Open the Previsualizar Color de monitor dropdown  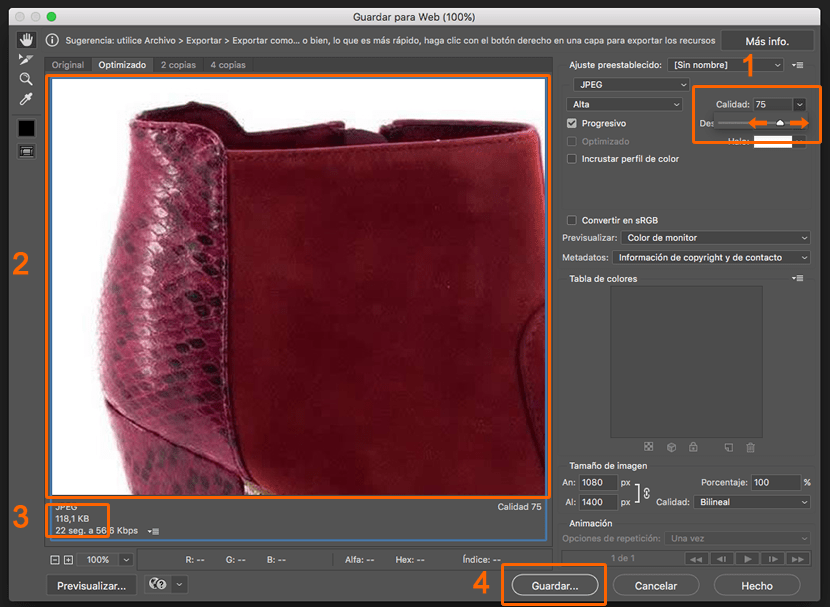(714, 237)
